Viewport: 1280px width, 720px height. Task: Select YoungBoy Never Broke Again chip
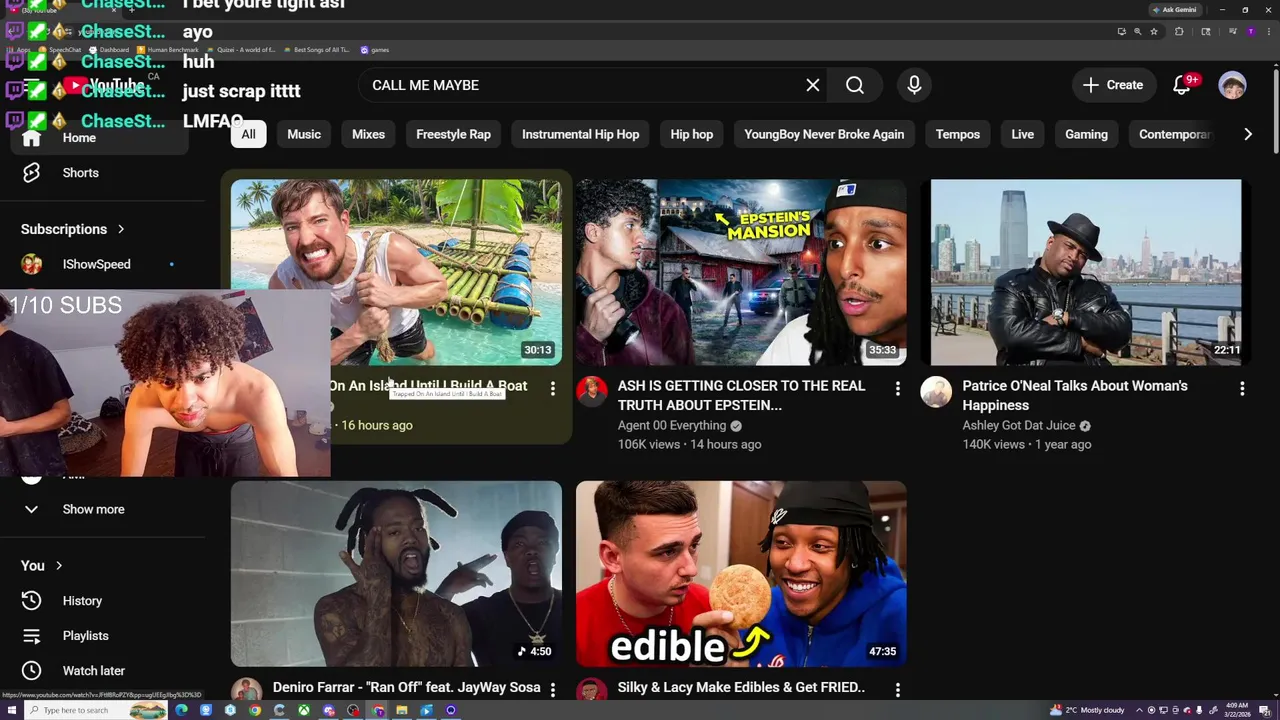coord(824,134)
